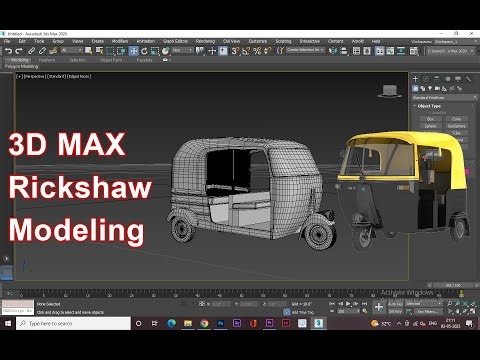Open the selection filter All dropdown

tap(71, 50)
